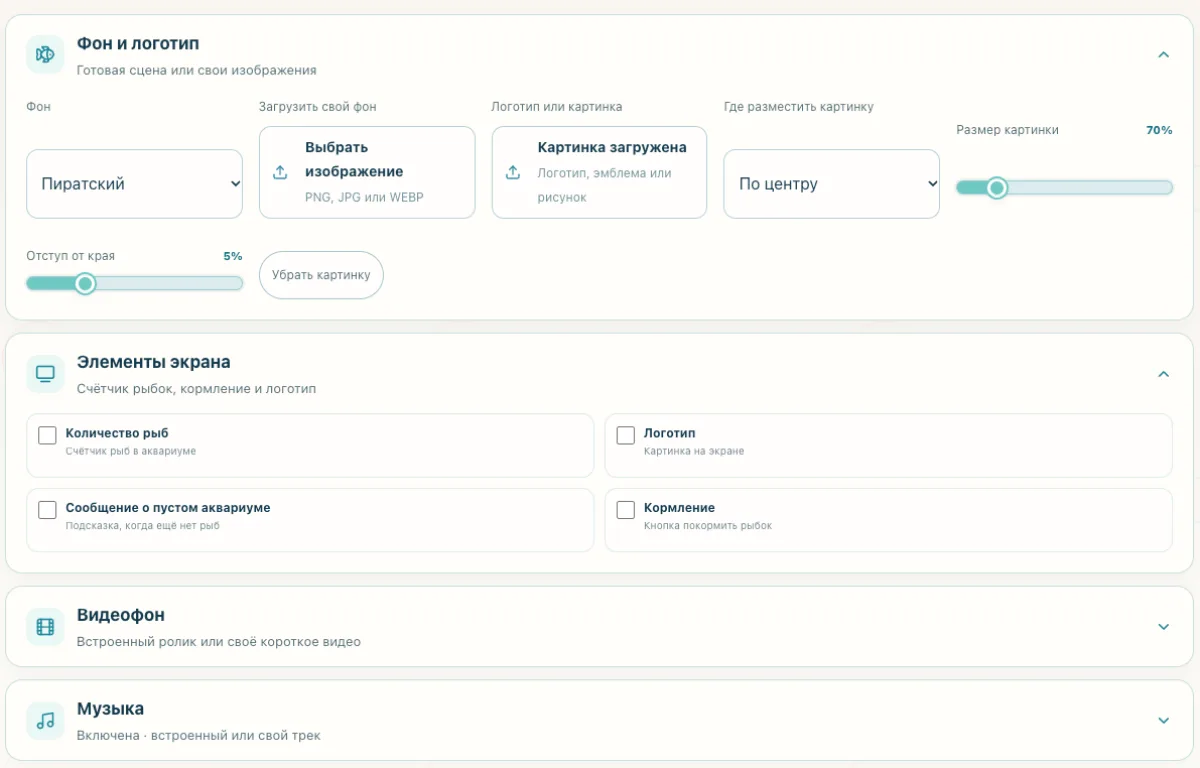Check Сообщение о пустом аквариуме
The image size is (1200, 768).
(x=47, y=510)
